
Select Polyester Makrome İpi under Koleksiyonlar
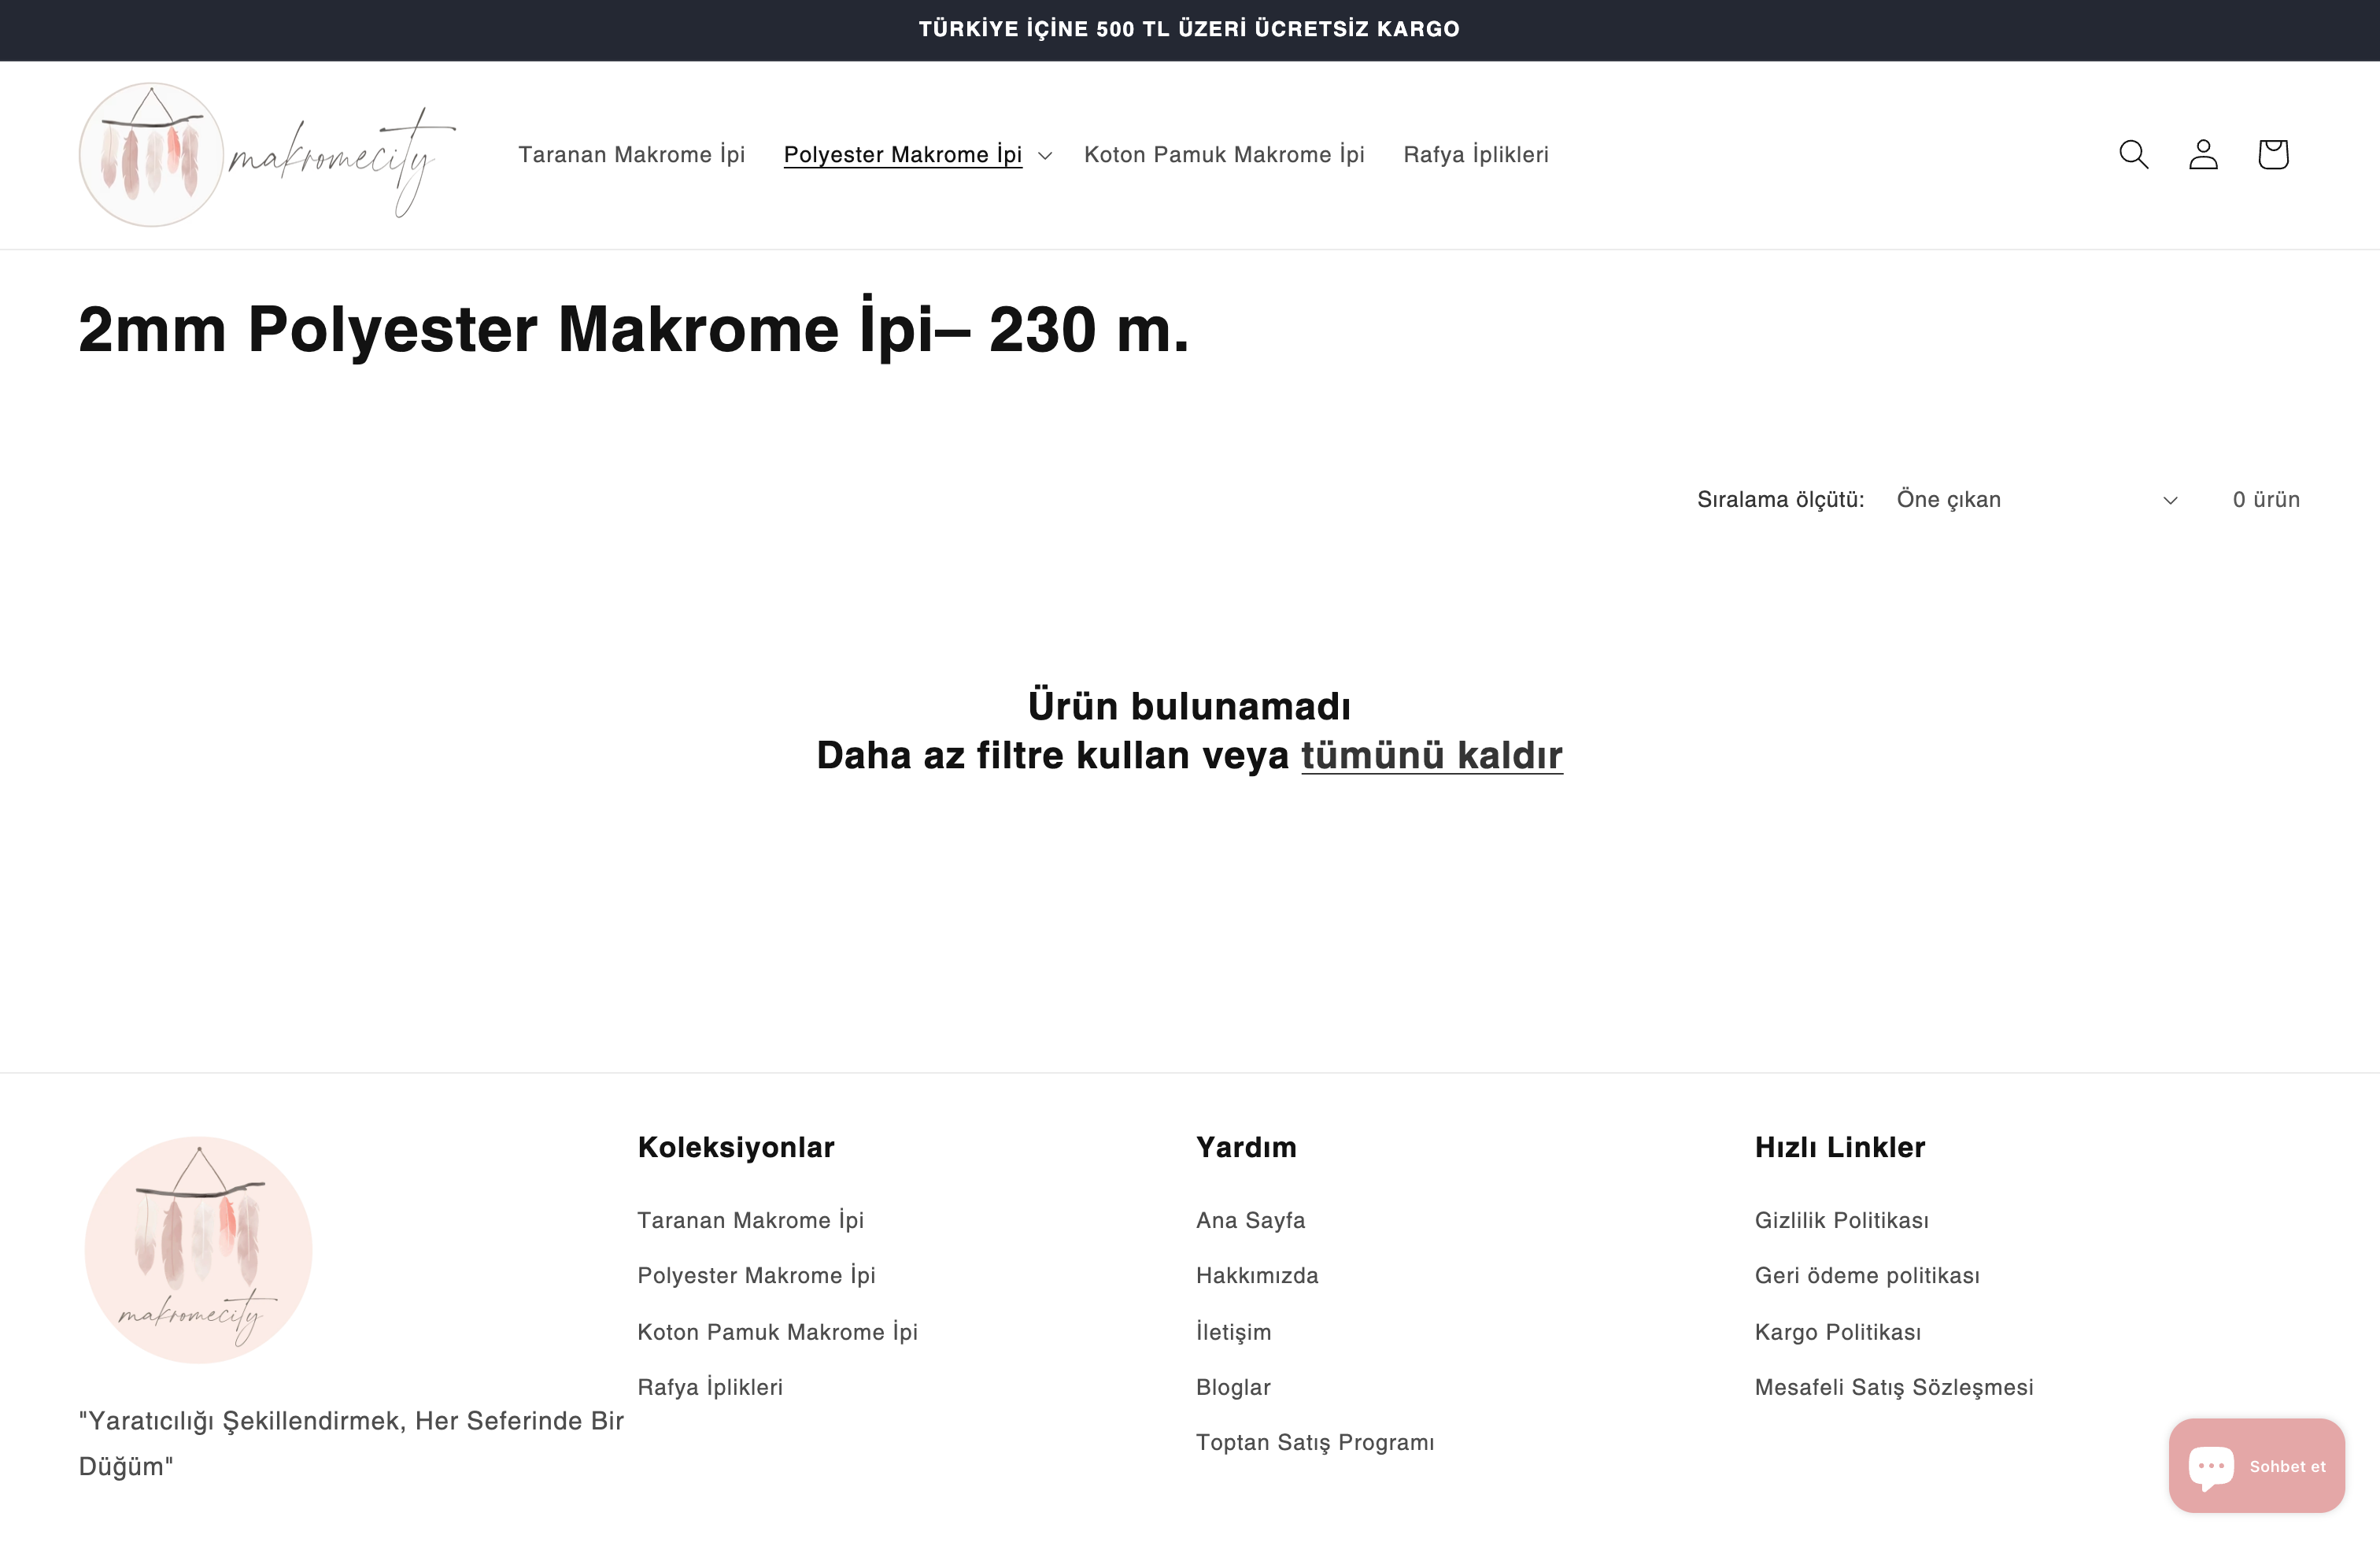(x=756, y=1276)
